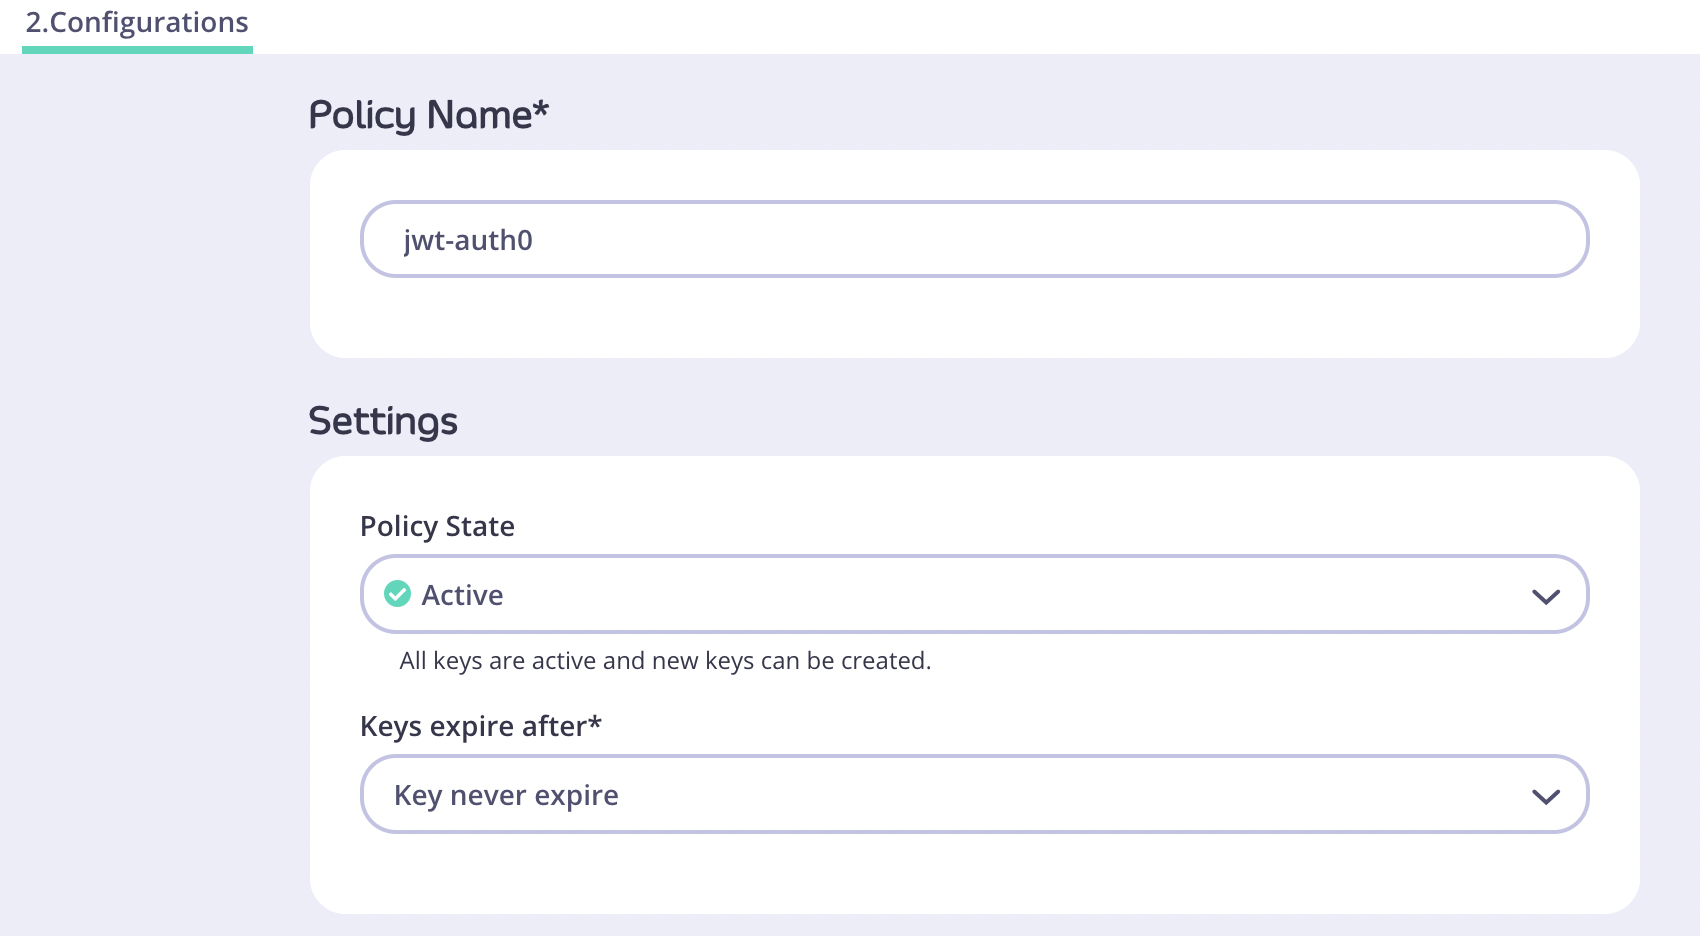1700x936 pixels.
Task: Click empty space at bottom of Settings card
Action: tap(974, 874)
